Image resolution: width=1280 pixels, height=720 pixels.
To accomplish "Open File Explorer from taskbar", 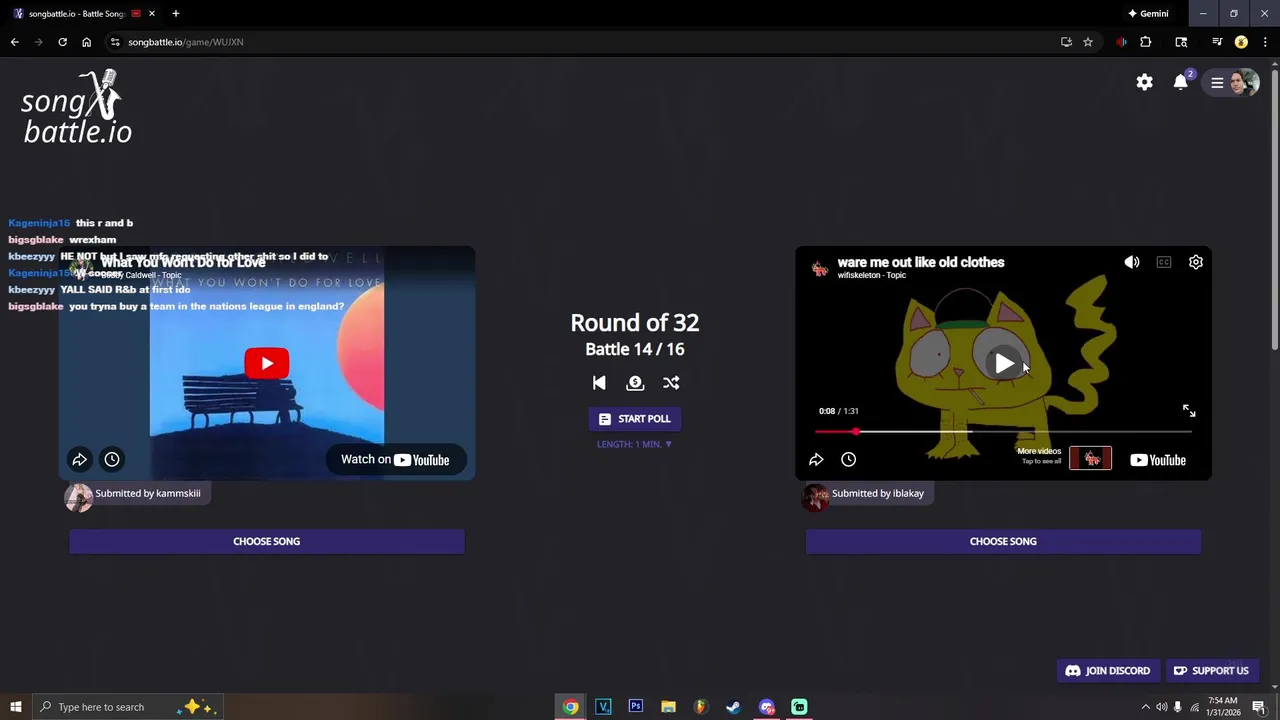I will 668,707.
